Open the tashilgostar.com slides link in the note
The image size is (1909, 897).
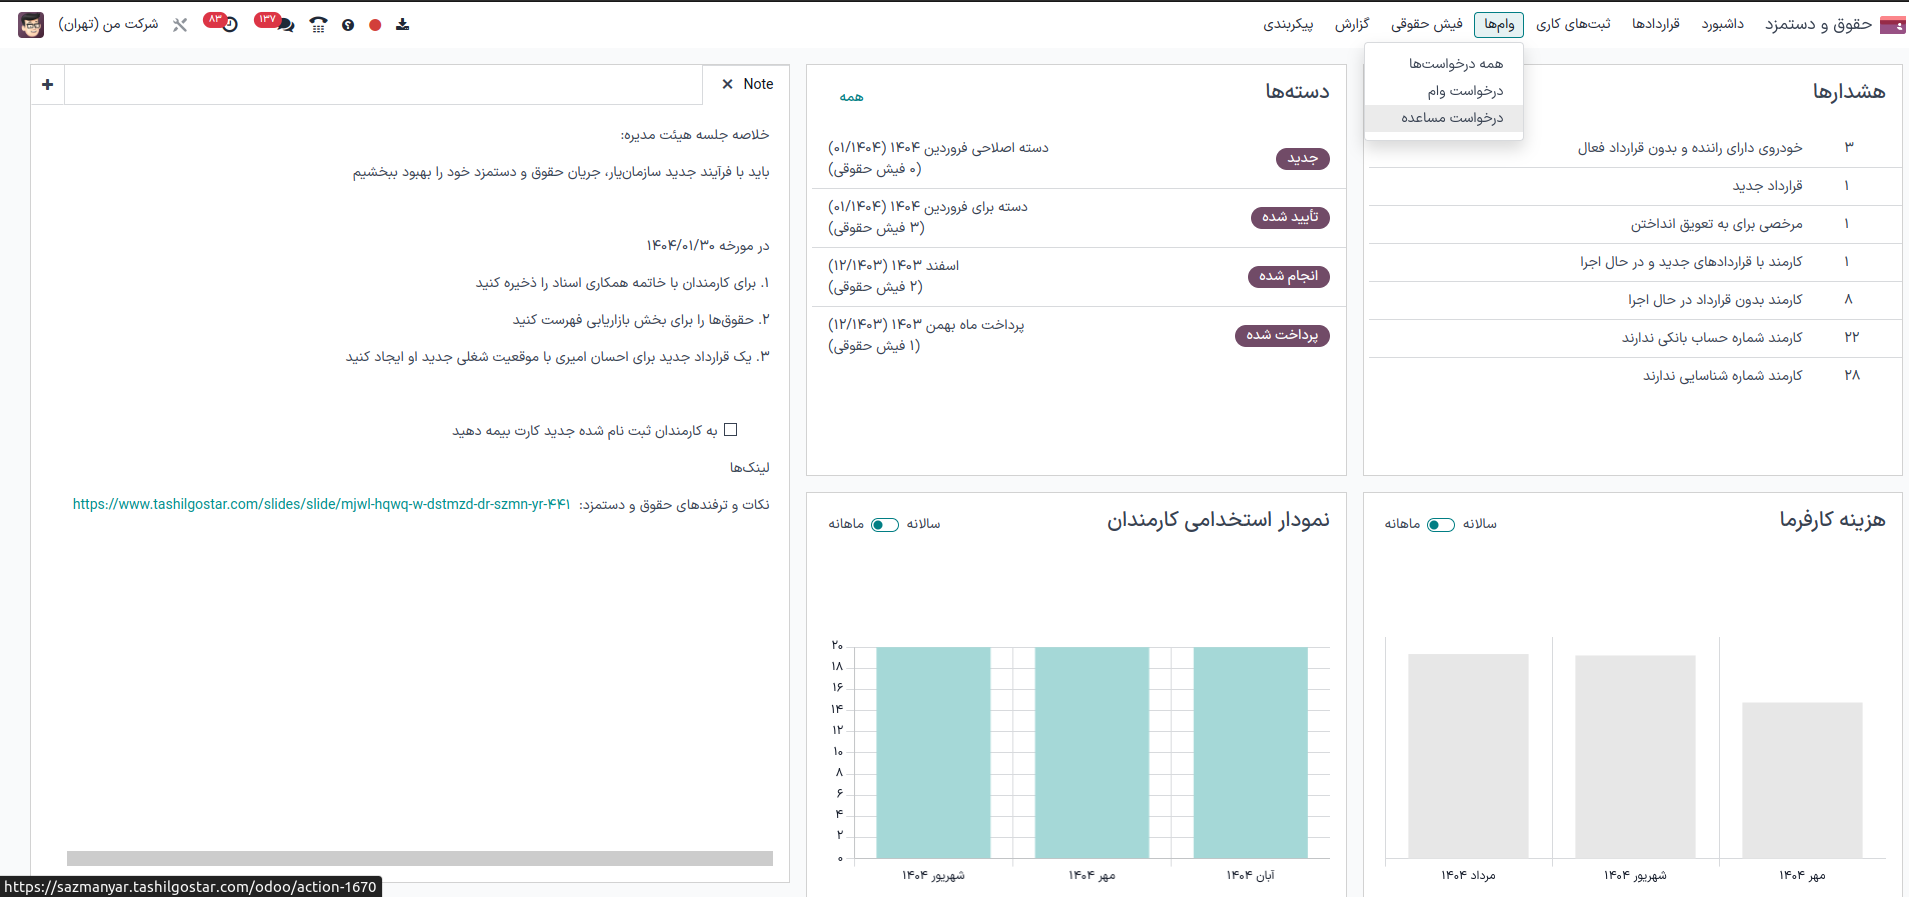pos(321,504)
